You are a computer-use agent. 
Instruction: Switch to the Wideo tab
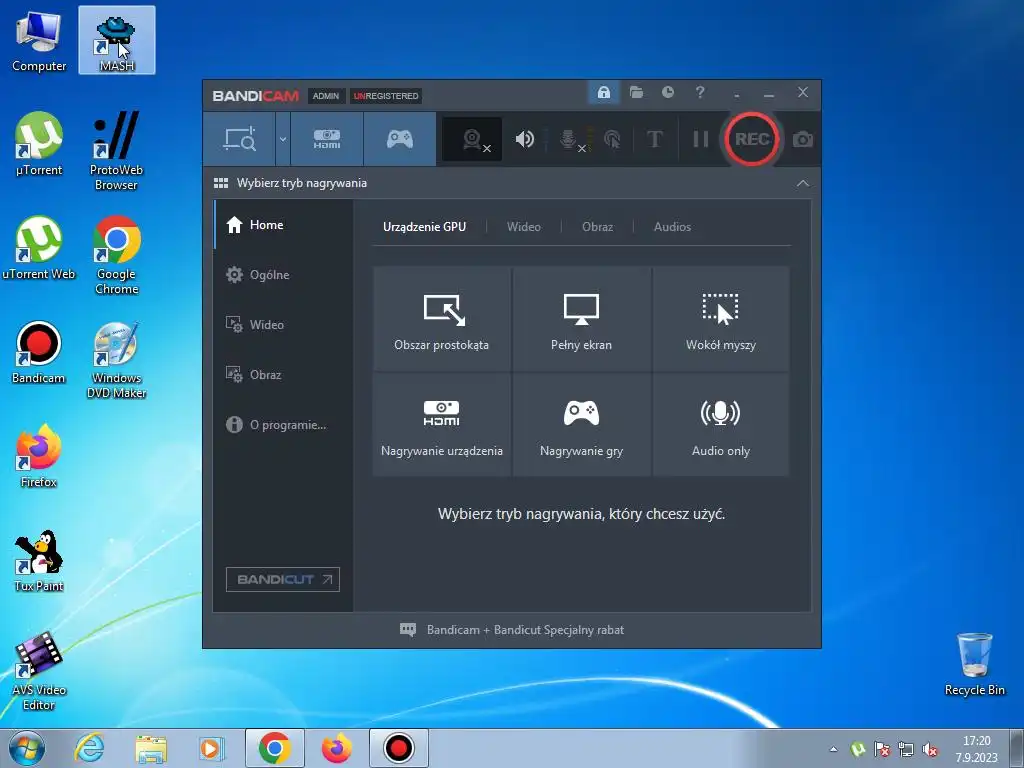click(x=524, y=227)
